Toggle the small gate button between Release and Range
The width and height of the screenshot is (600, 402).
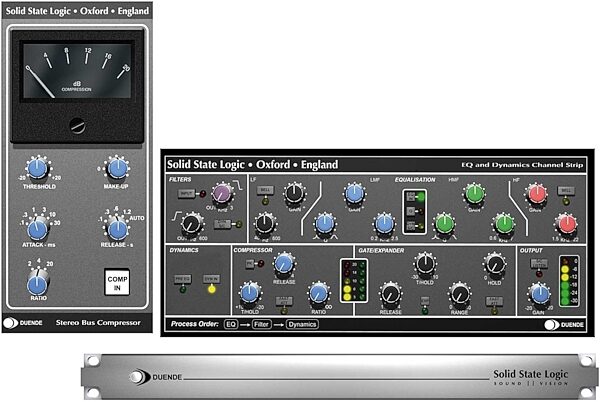[425, 301]
